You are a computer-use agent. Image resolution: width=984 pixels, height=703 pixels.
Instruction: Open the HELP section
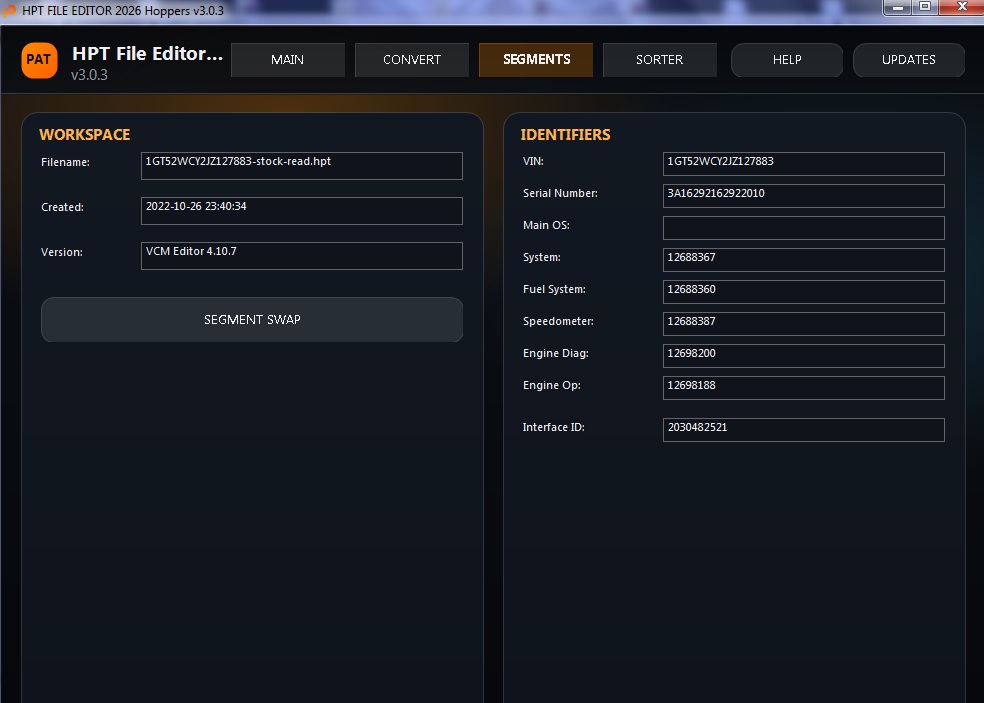(787, 60)
